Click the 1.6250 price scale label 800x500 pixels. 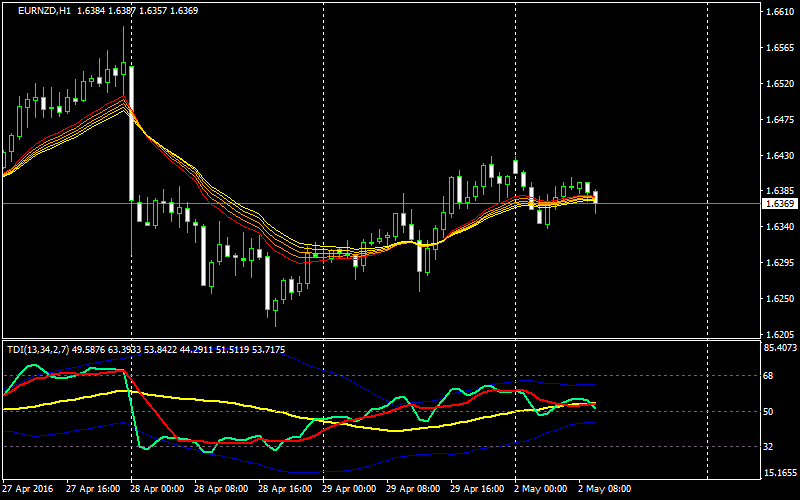coord(780,299)
